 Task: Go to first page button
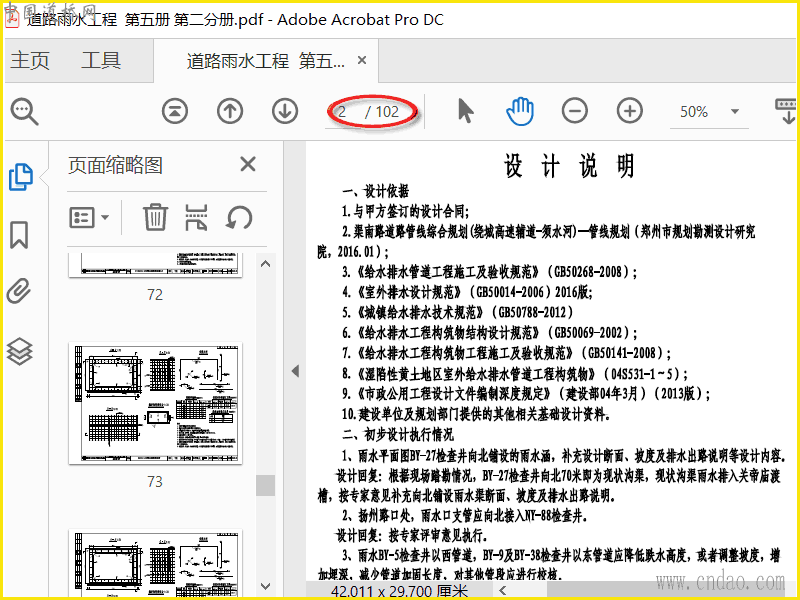[x=175, y=111]
